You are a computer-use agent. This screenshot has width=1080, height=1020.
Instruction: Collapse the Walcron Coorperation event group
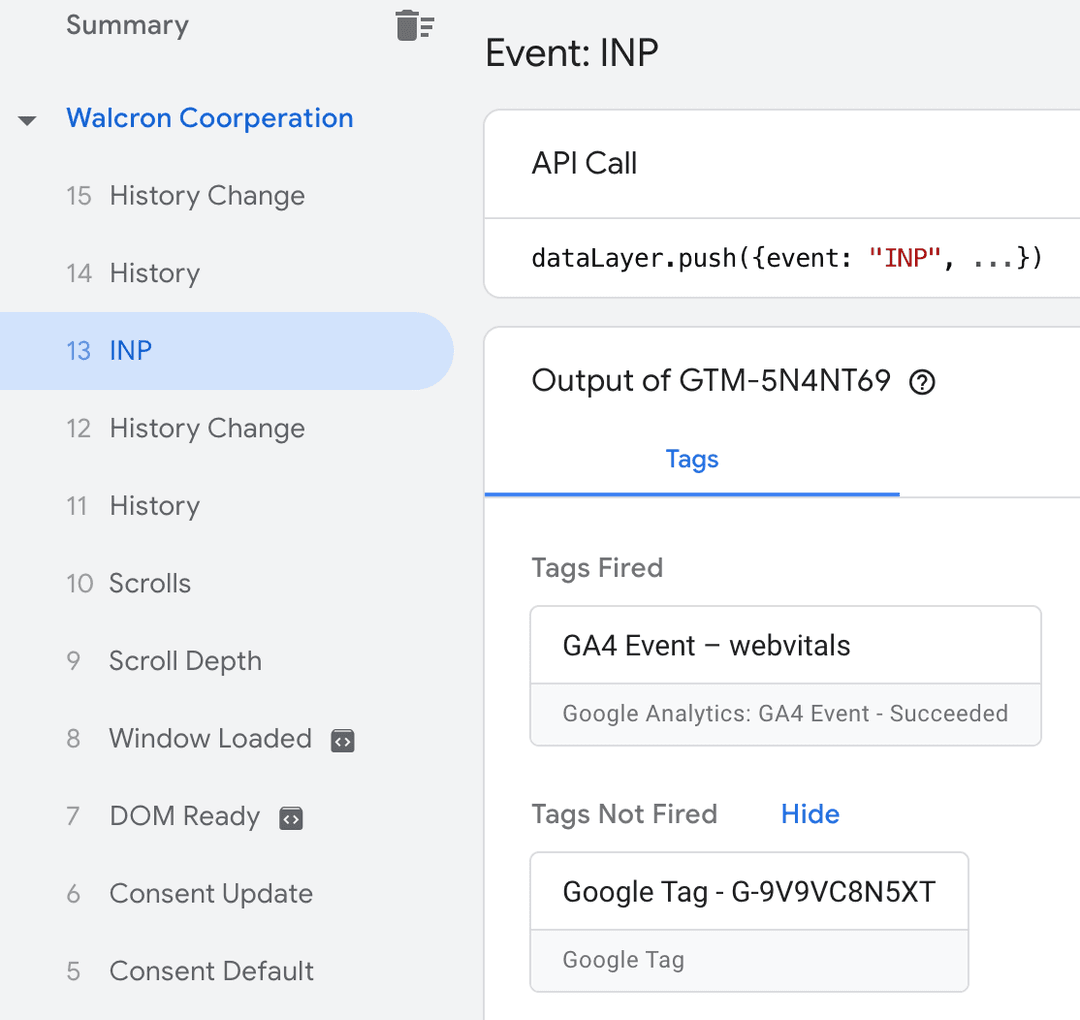point(26,118)
